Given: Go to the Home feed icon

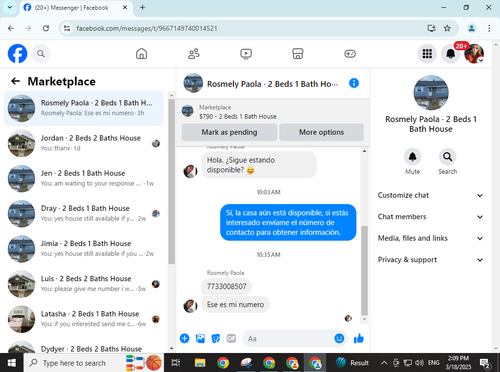Looking at the screenshot, I should coord(141,54).
